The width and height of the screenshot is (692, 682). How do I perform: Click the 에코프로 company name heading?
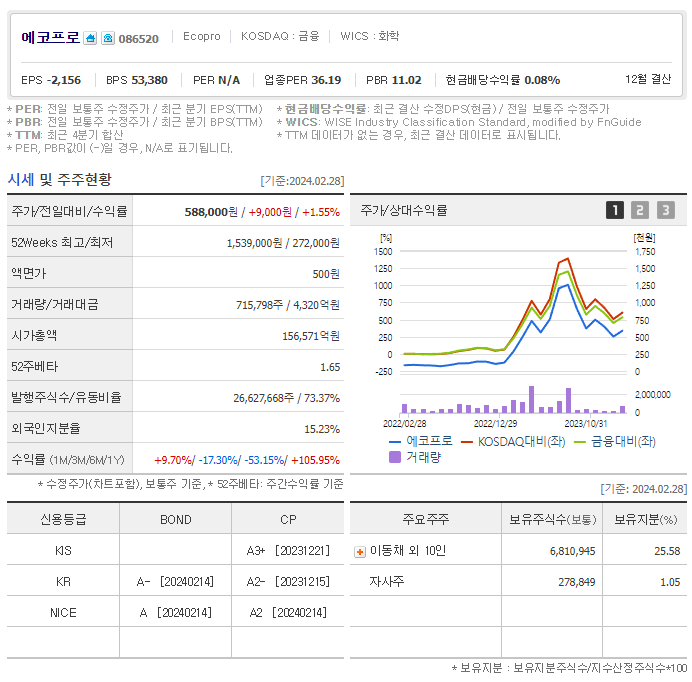point(50,38)
